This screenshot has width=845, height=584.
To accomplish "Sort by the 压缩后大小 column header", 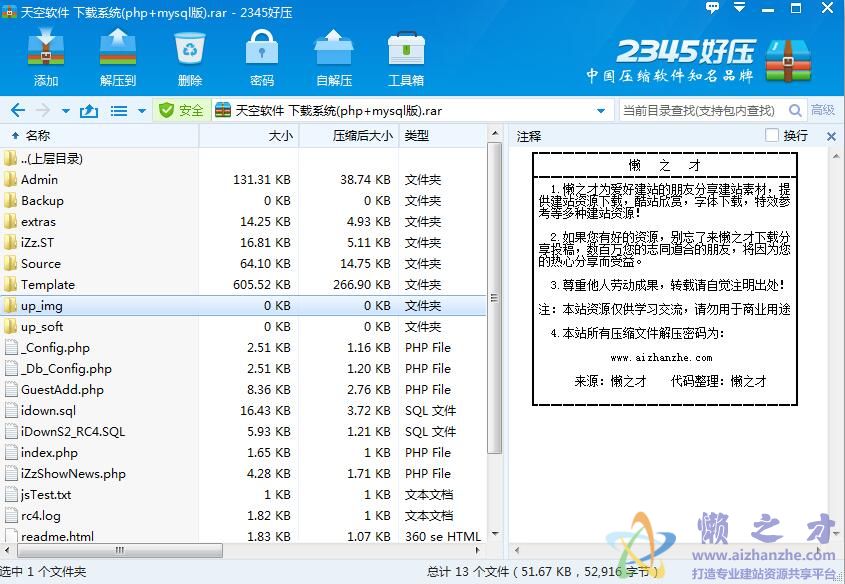I will click(x=349, y=136).
